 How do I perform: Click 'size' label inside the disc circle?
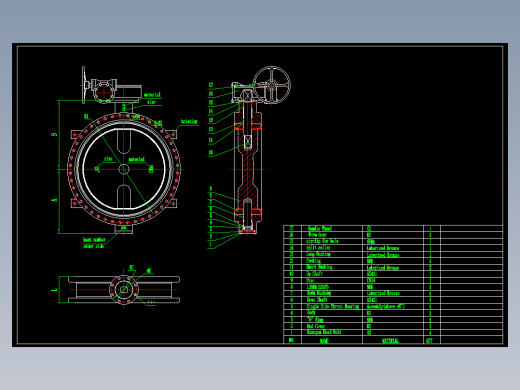[x=108, y=159]
